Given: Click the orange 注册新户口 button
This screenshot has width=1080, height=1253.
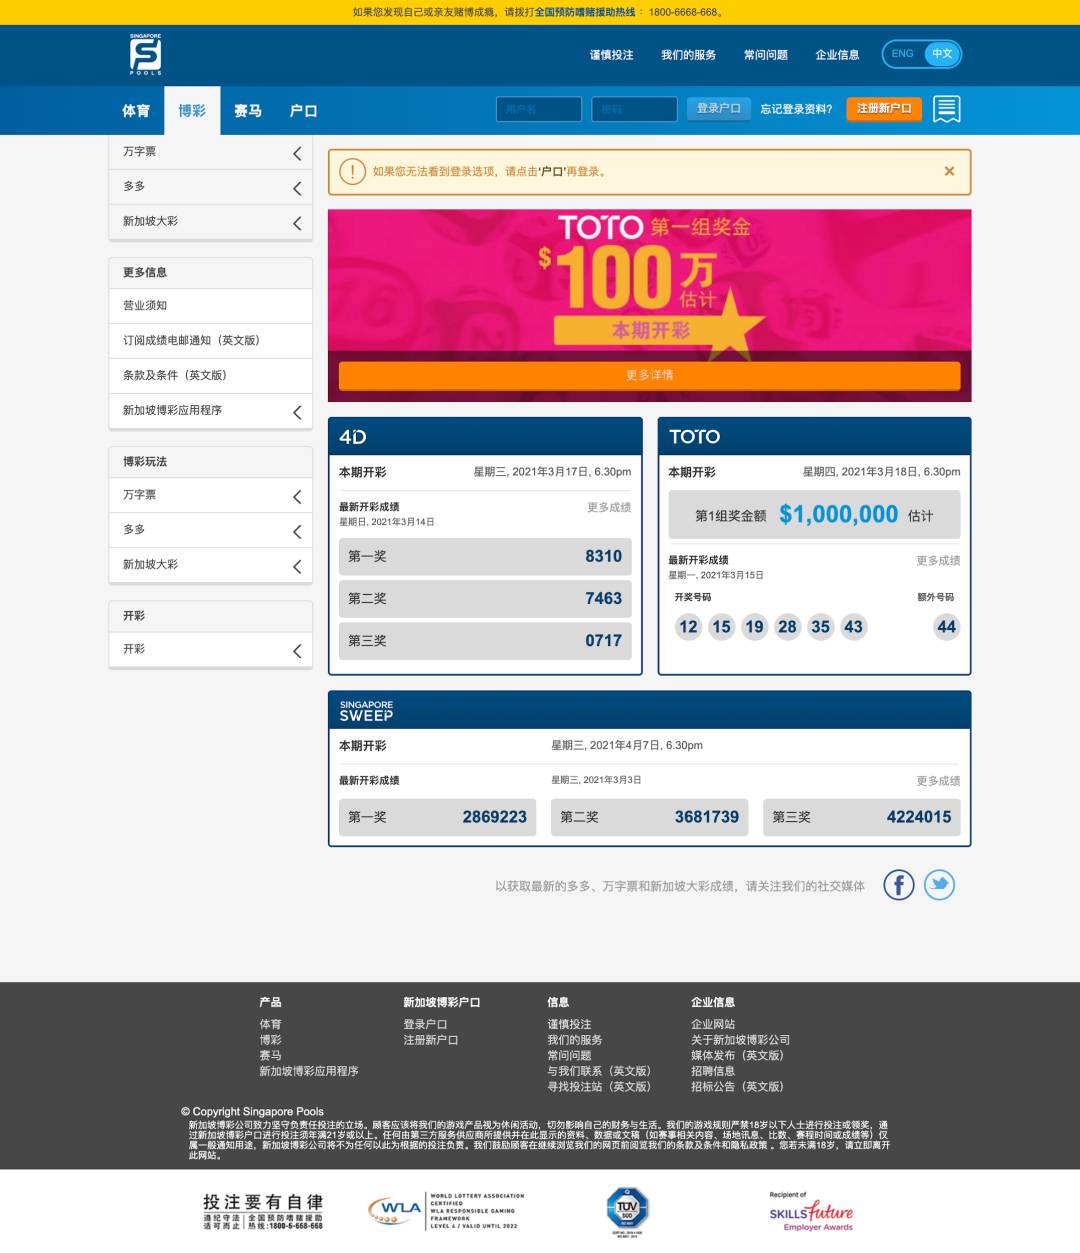Looking at the screenshot, I should [x=884, y=109].
